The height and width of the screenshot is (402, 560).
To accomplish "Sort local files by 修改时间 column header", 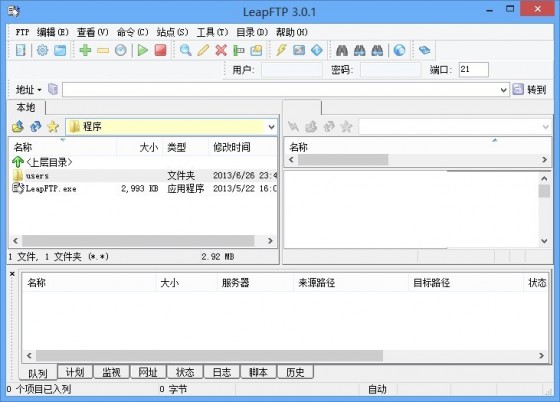I will [x=242, y=147].
